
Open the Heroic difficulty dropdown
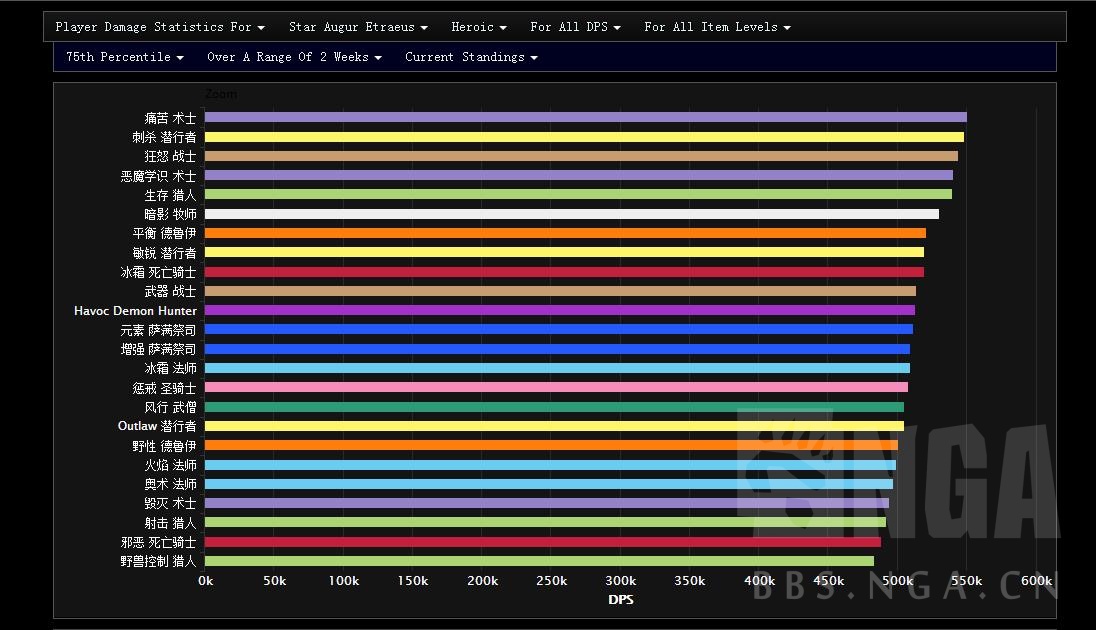click(x=478, y=27)
